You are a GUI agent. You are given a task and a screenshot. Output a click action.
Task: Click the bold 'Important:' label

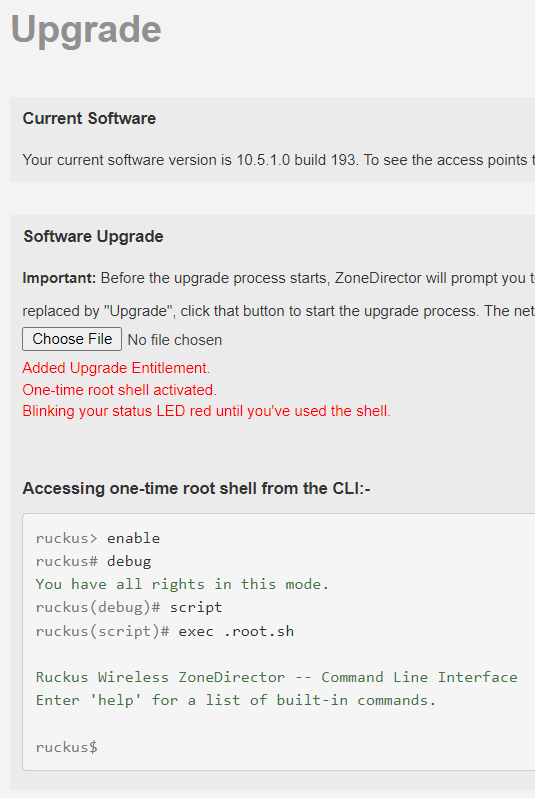point(59,278)
